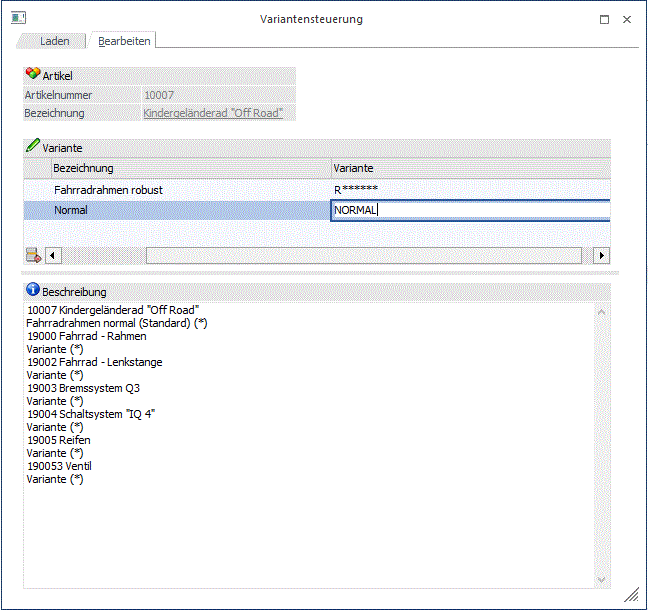Click the Bezeichnung column header
Screen dimensions: 648x610
click(x=190, y=168)
